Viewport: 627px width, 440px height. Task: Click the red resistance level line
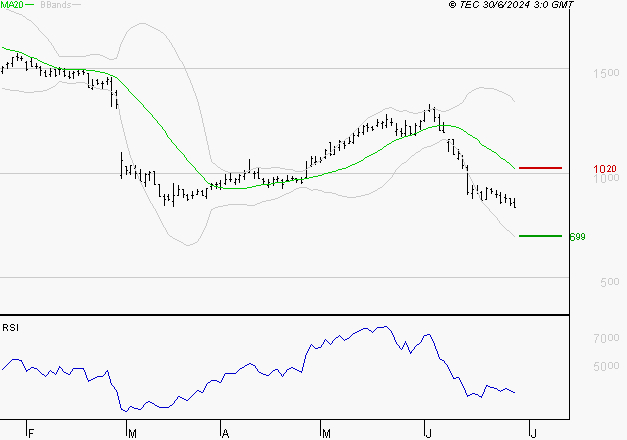540,168
